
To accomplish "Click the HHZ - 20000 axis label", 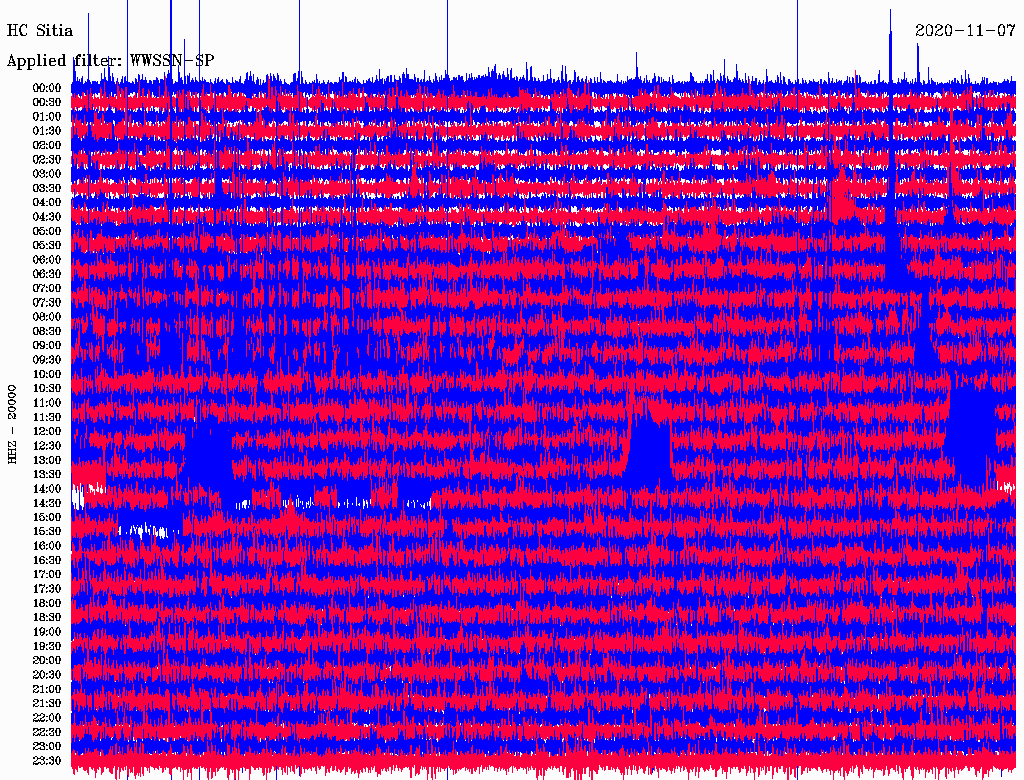I will [x=12, y=424].
